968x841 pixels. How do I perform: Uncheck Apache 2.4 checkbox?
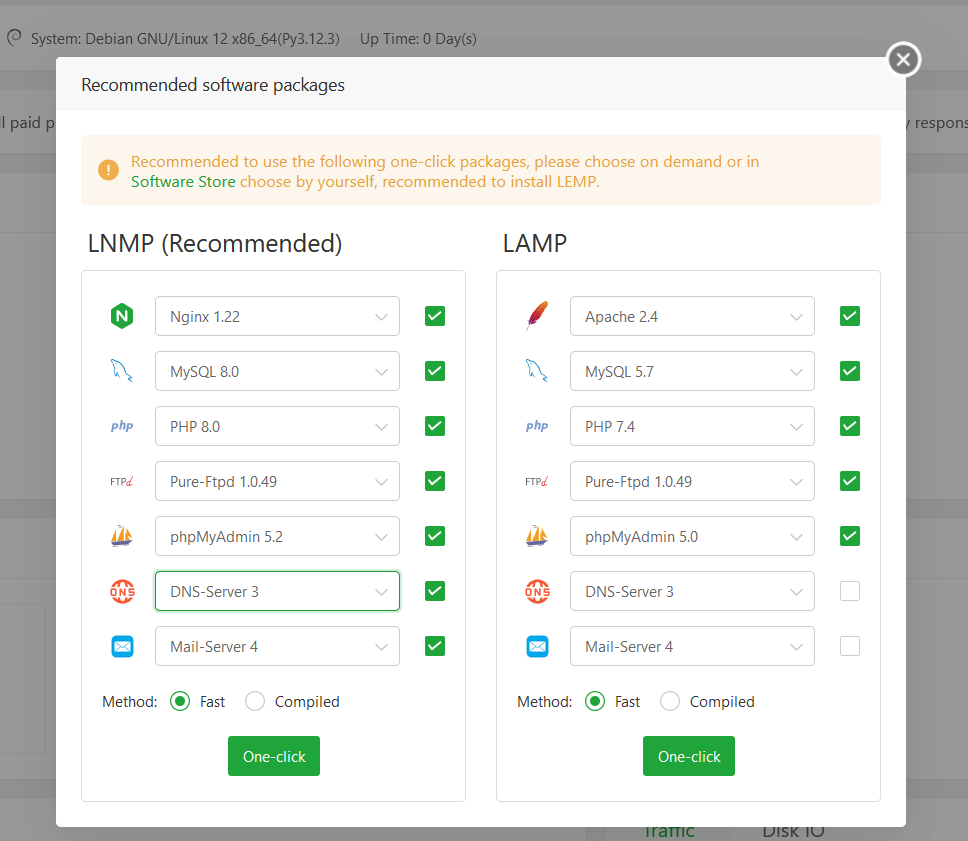coord(849,316)
